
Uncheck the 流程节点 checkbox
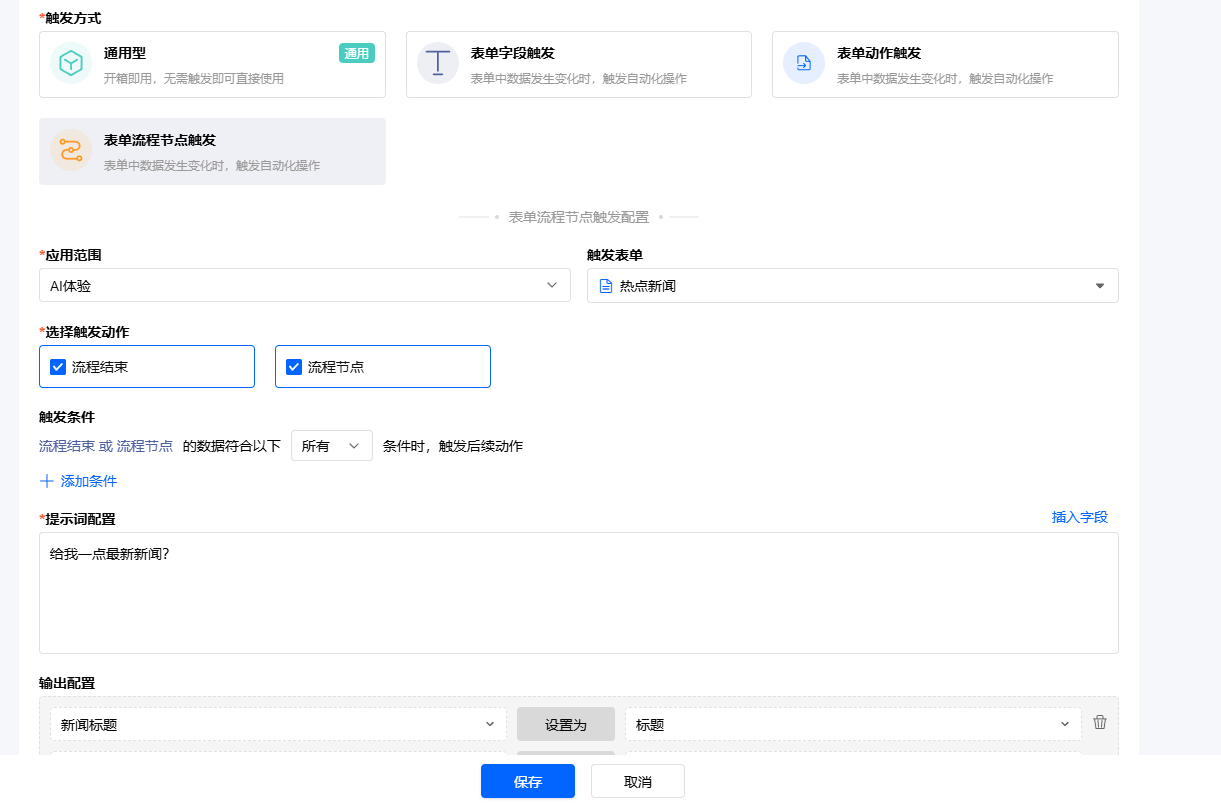[x=294, y=367]
